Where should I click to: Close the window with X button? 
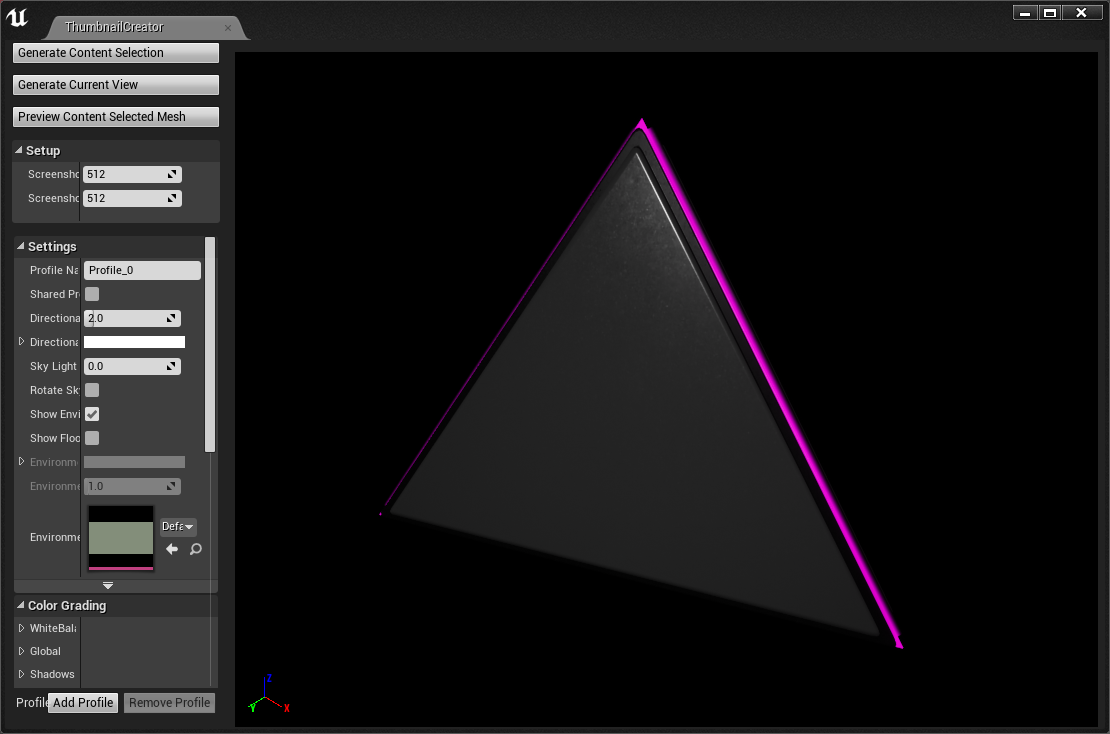1081,13
